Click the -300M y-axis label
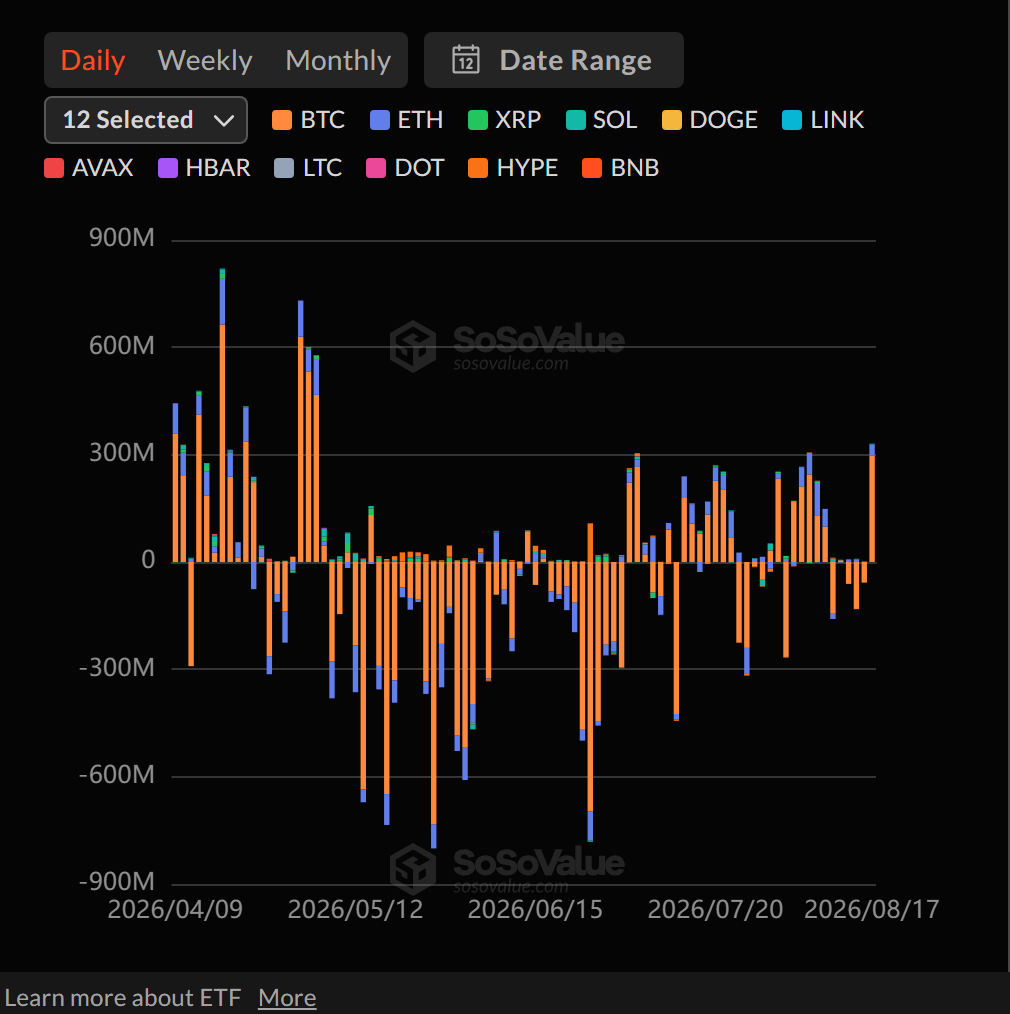Screen dimensions: 1010x1014 coord(116,667)
